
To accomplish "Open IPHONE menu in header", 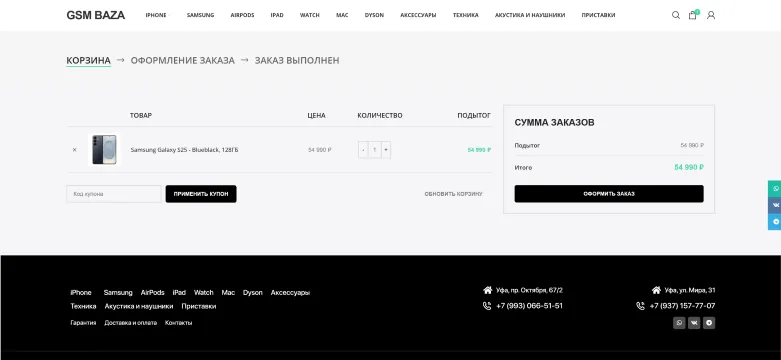I will tap(156, 15).
